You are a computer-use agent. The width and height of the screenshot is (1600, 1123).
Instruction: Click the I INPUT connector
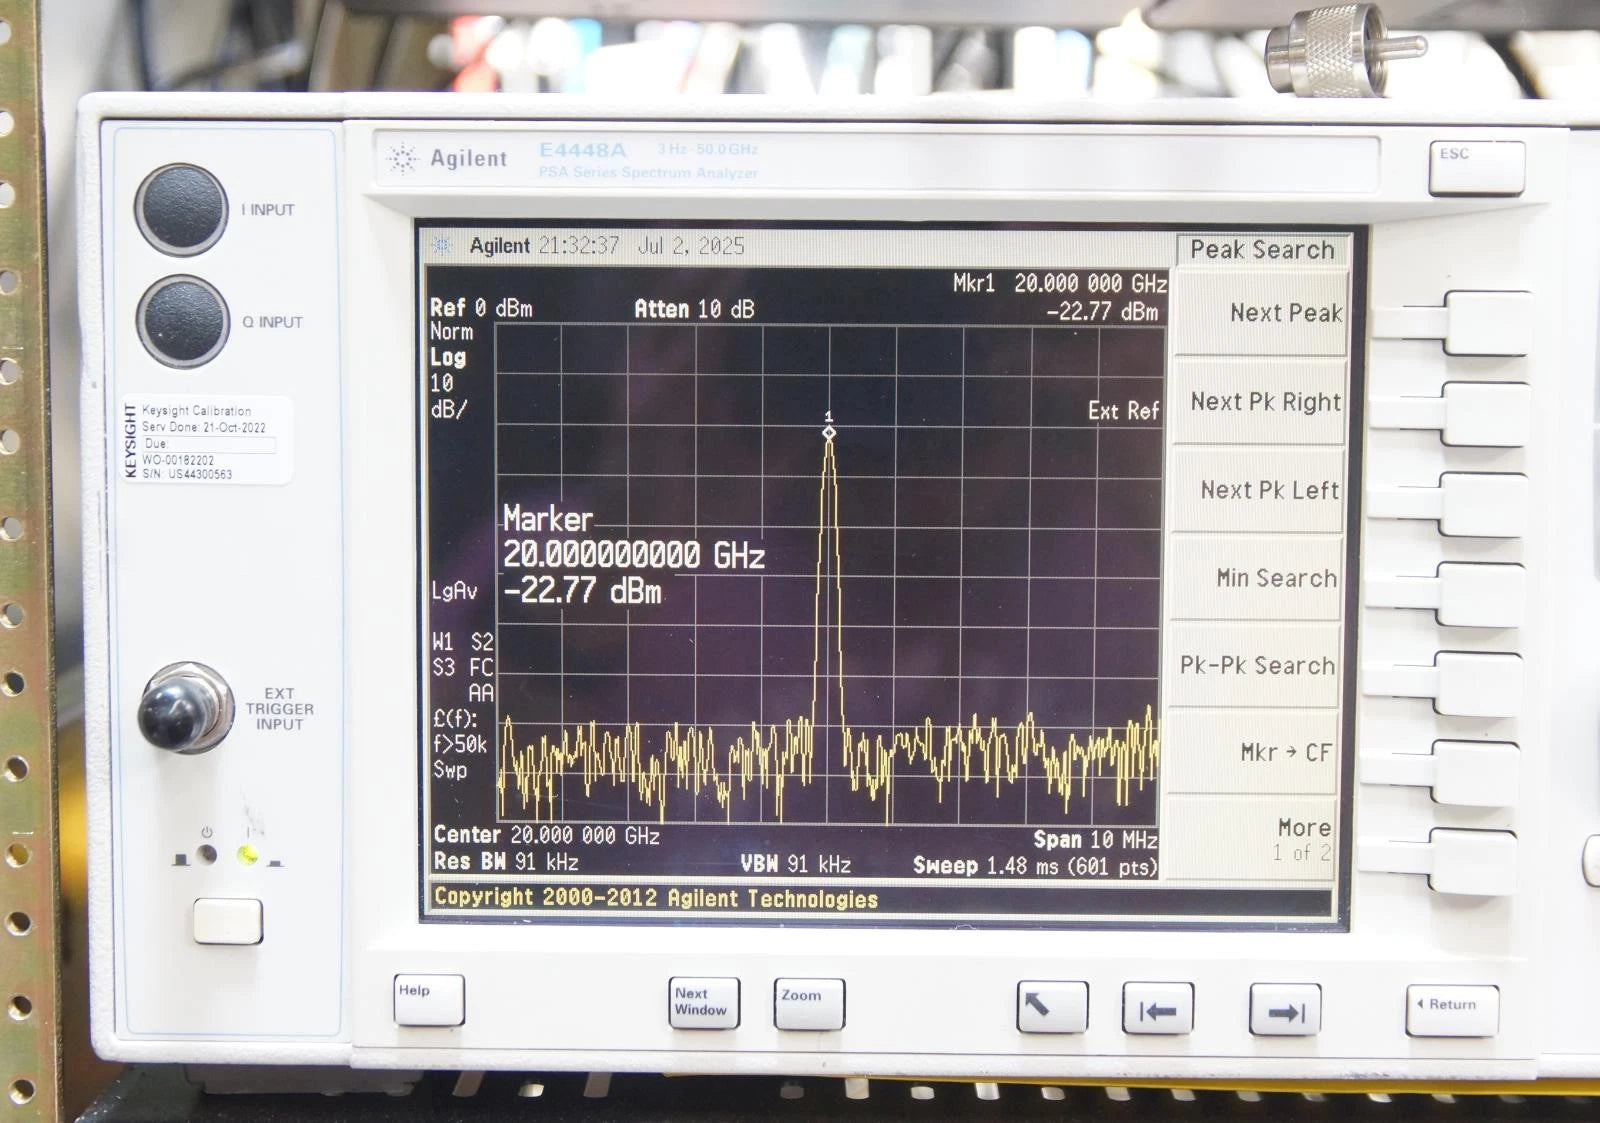pos(181,209)
